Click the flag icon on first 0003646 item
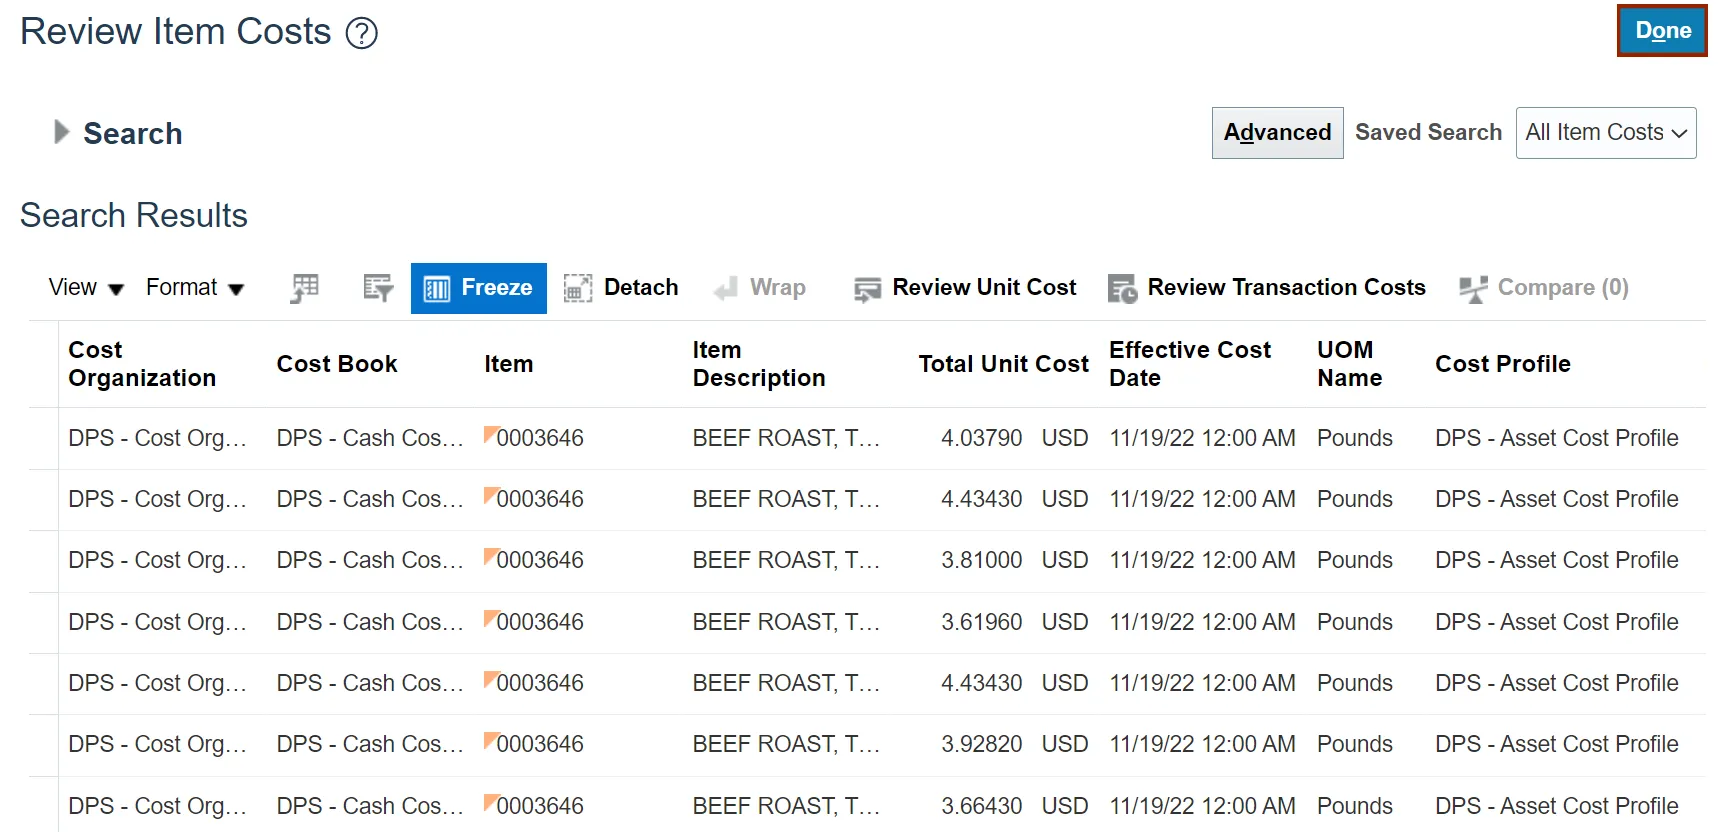The width and height of the screenshot is (1721, 832). pyautogui.click(x=490, y=434)
